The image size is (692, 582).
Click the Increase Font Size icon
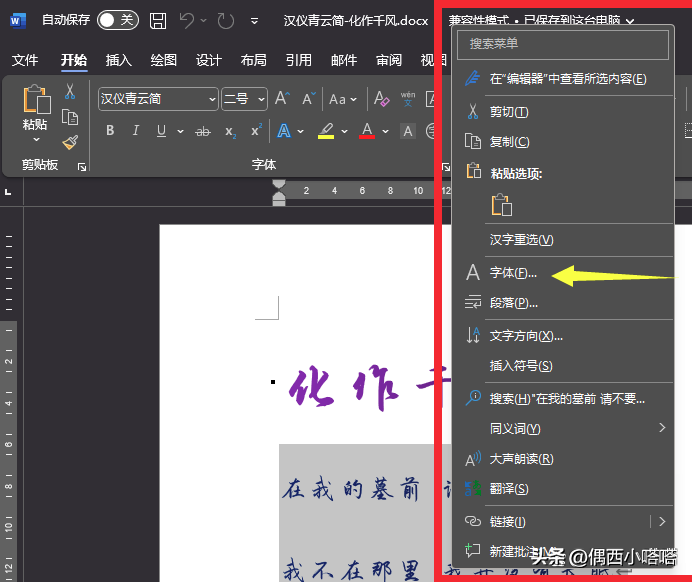click(x=282, y=99)
